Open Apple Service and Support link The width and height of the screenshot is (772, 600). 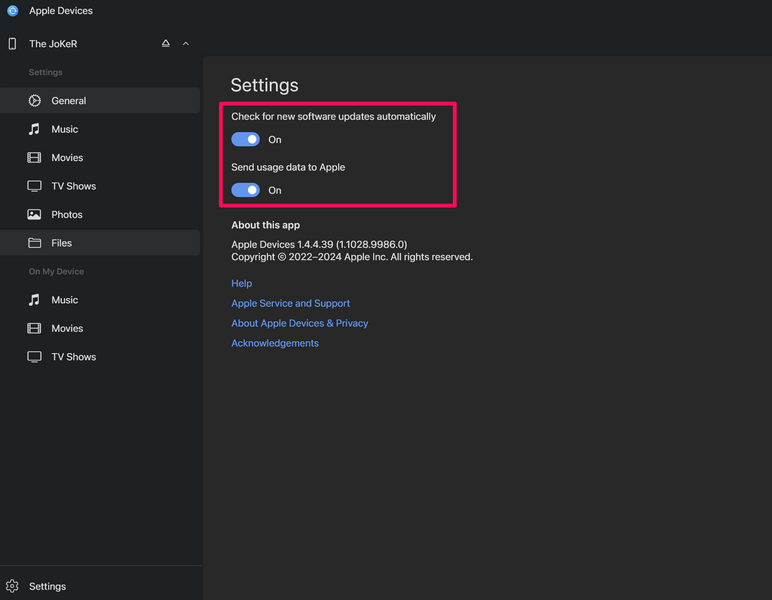(290, 303)
